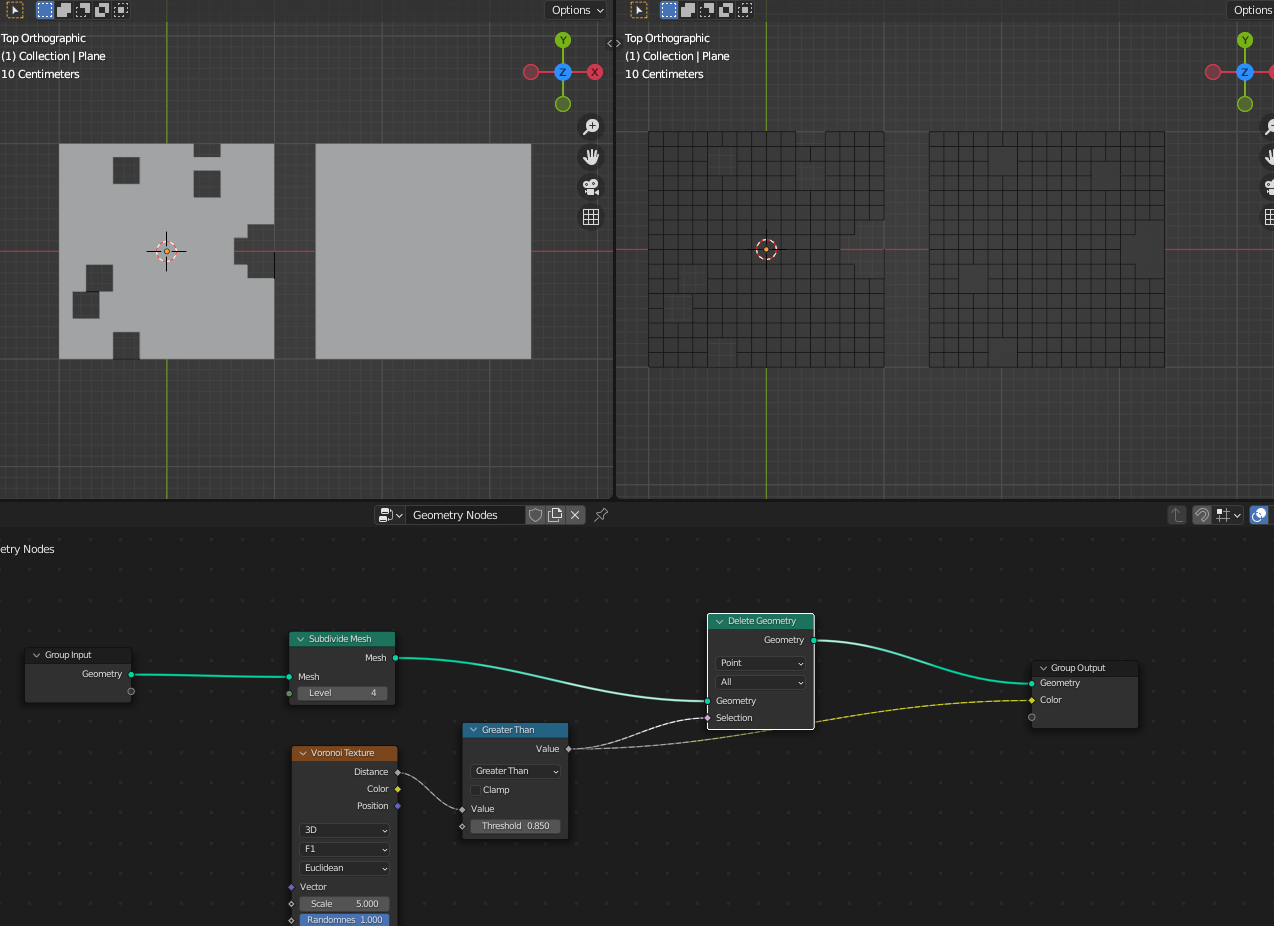Image resolution: width=1274 pixels, height=926 pixels.
Task: Choose Set New Selection mode in left viewport
Action: 45,10
